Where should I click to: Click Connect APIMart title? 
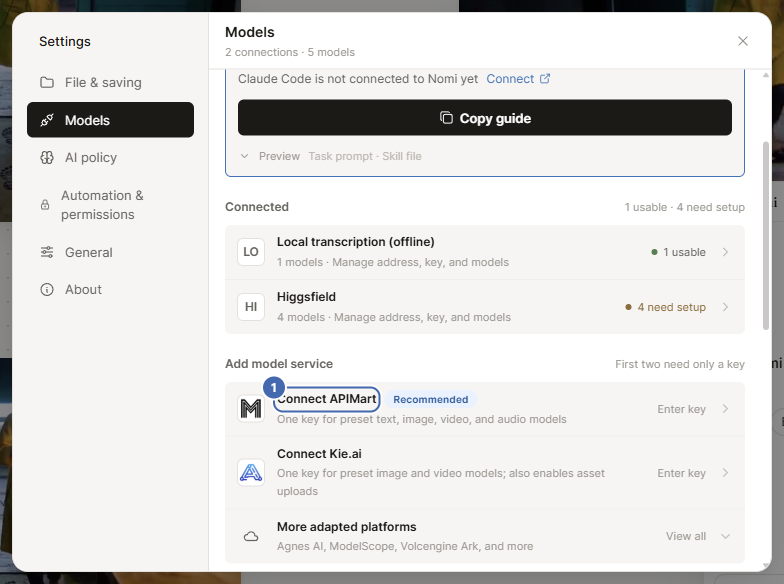[326, 399]
